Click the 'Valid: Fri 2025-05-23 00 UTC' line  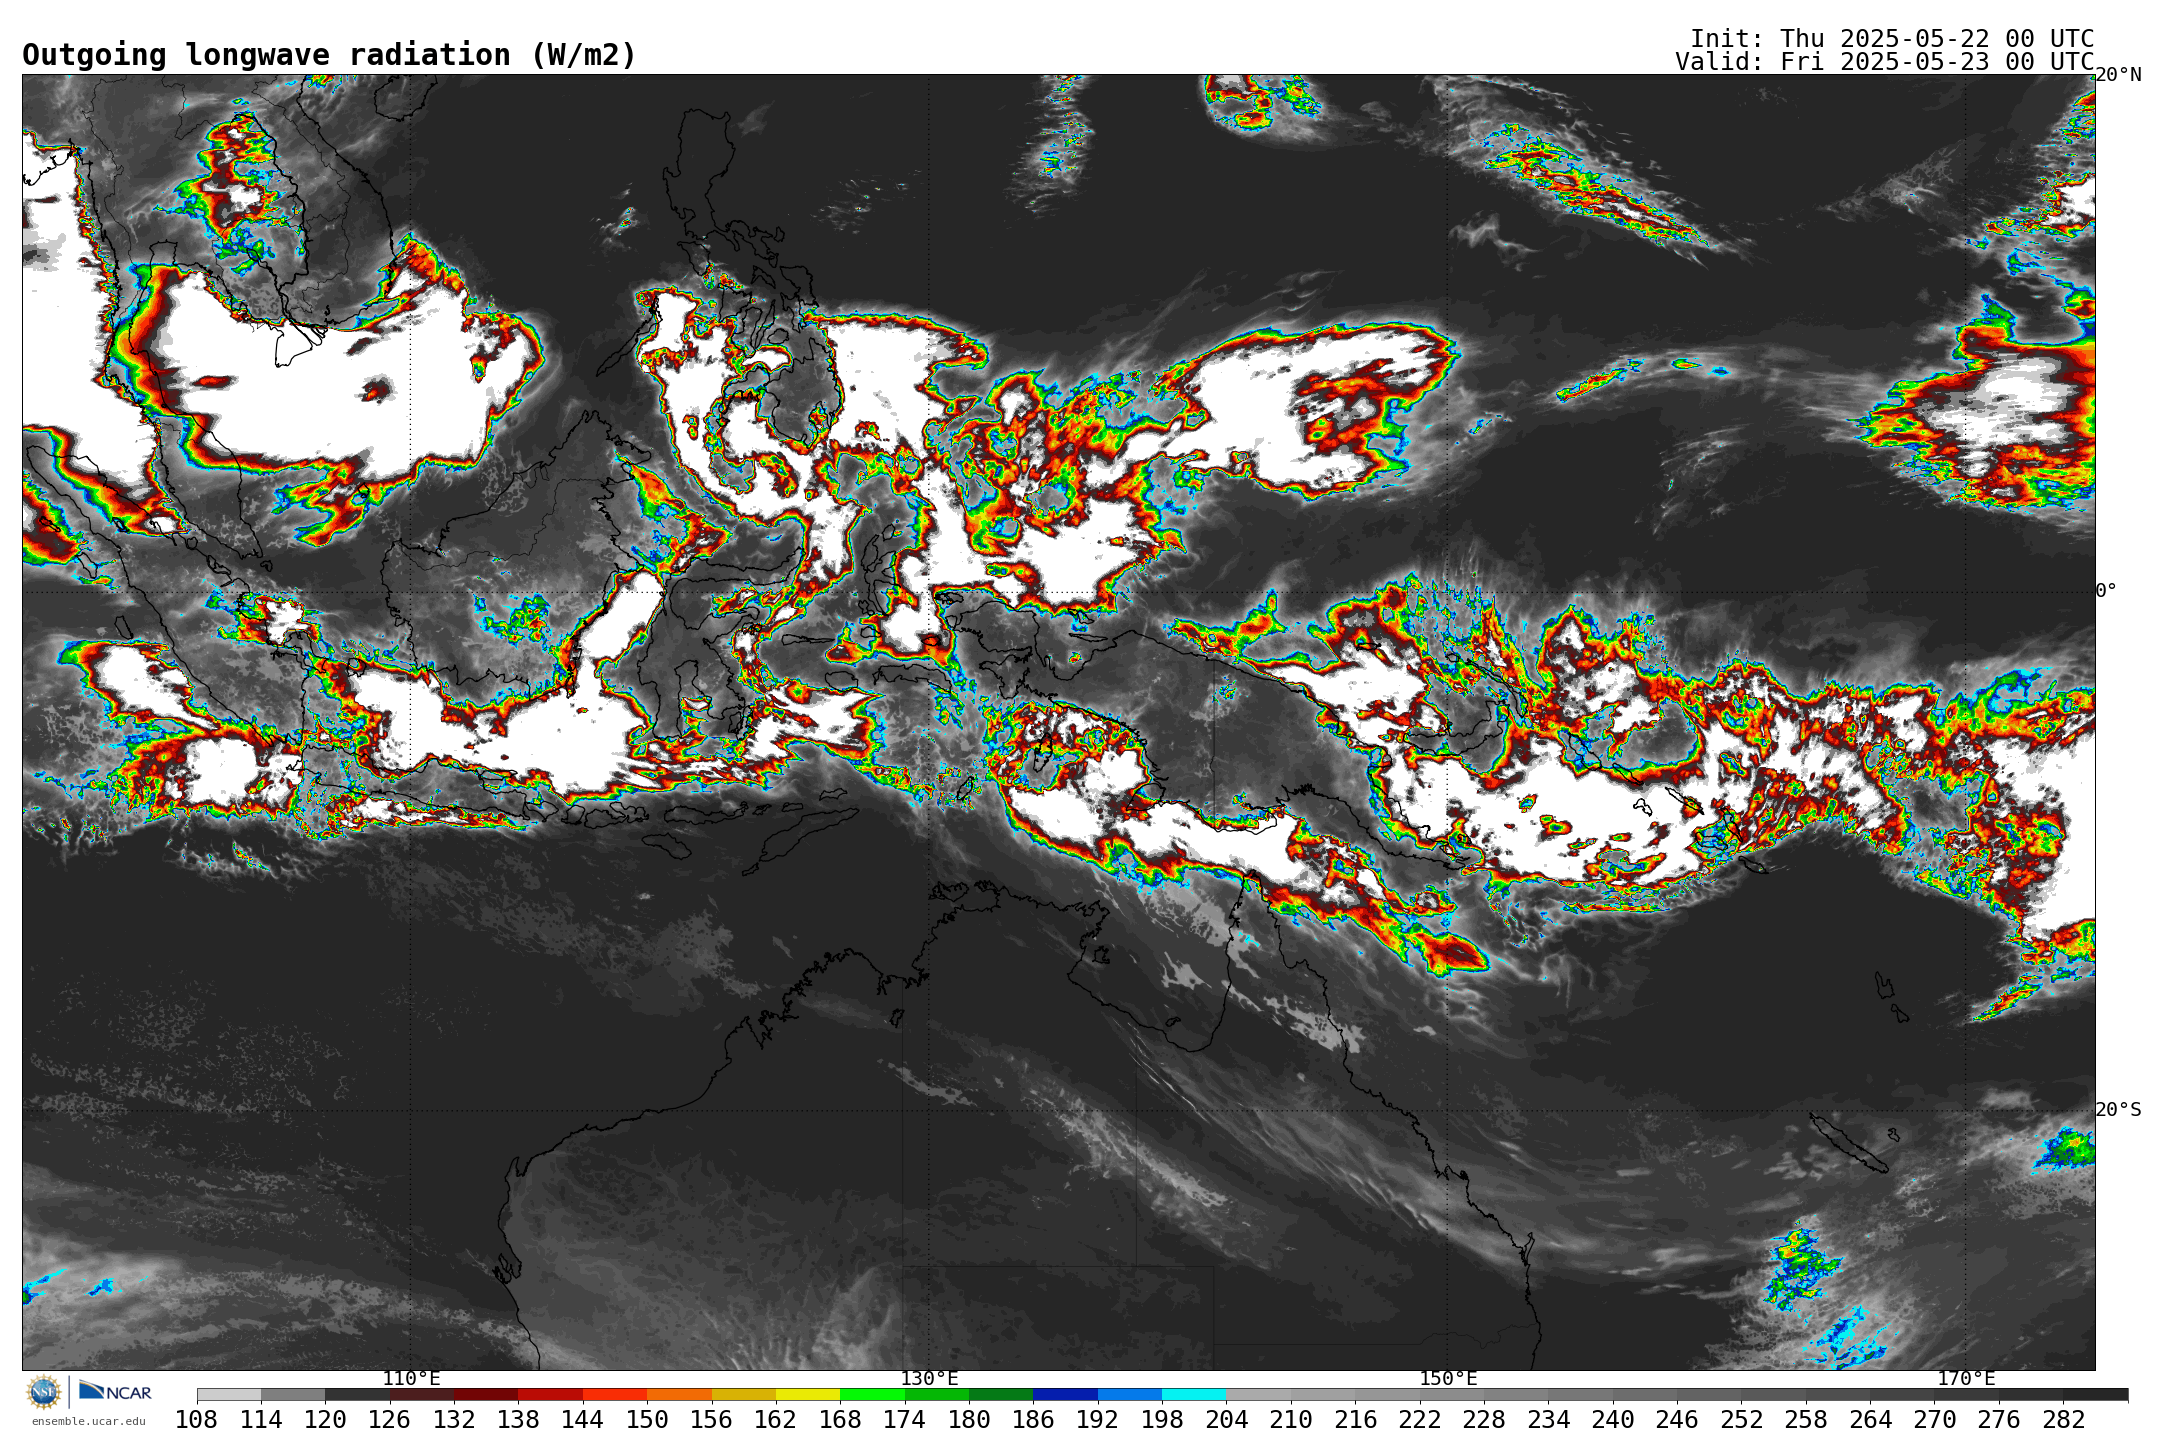[1885, 62]
